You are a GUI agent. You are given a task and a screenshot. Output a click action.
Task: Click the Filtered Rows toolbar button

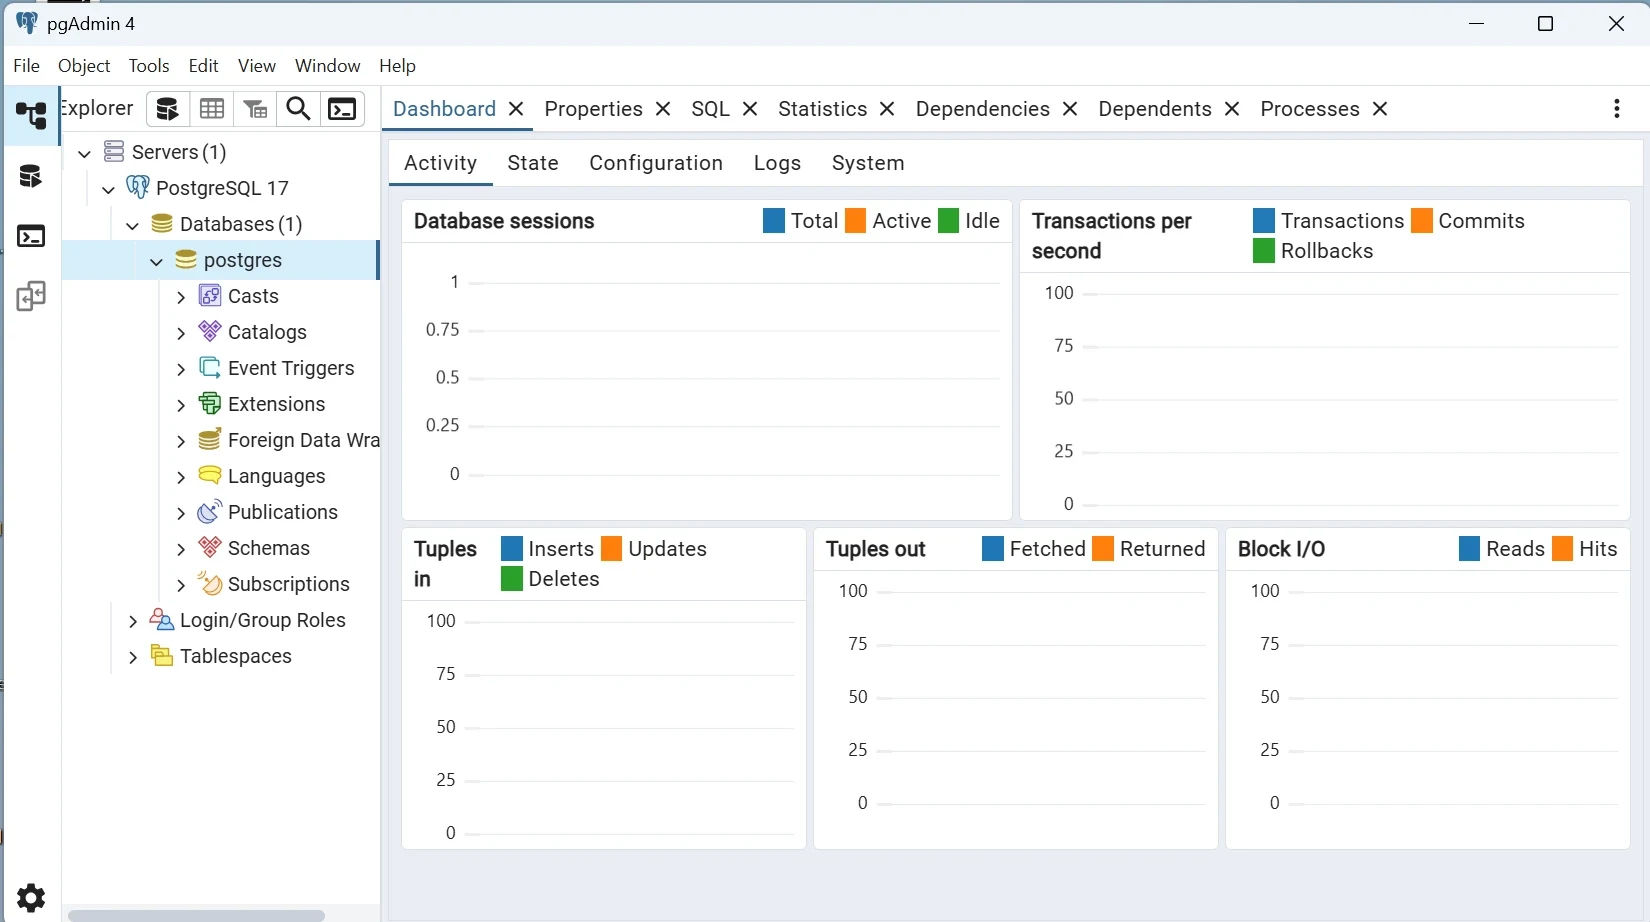(255, 109)
